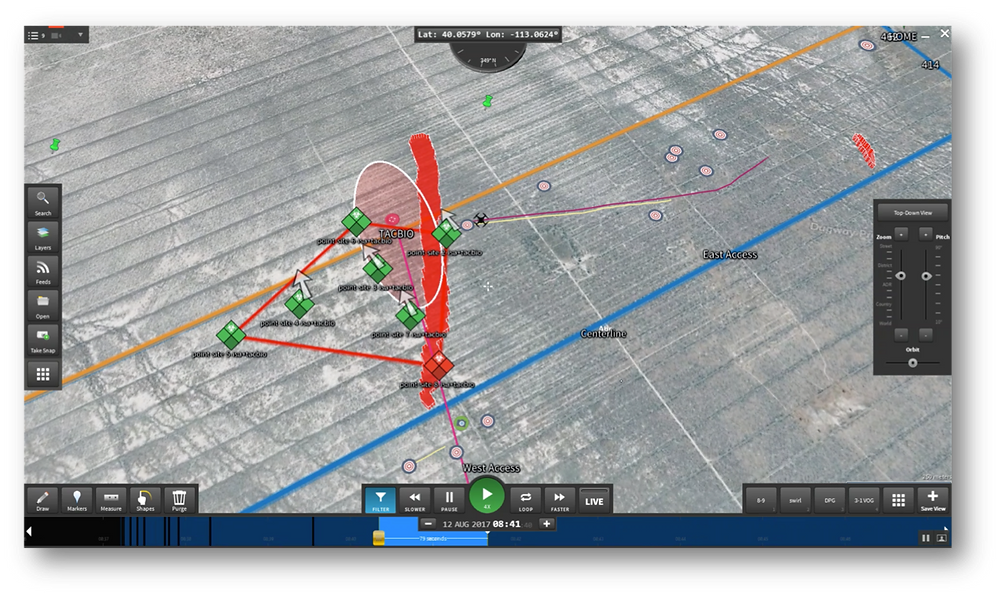Load the saved view DPG

tap(830, 500)
